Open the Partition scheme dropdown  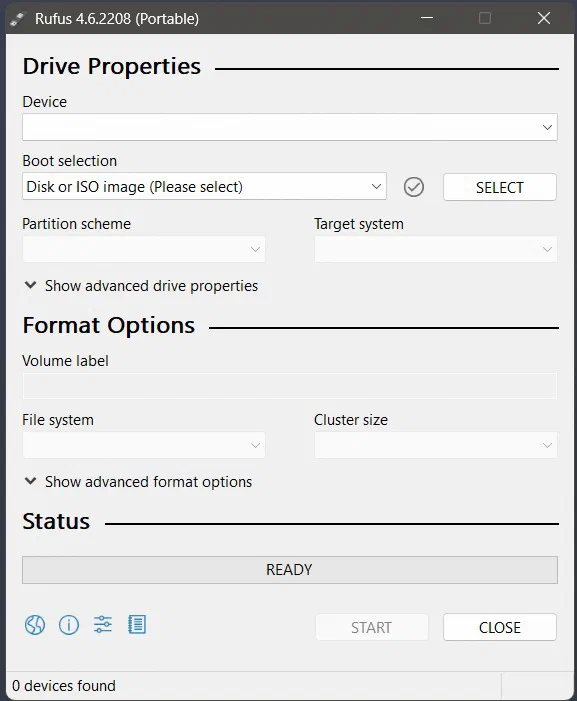(x=143, y=249)
